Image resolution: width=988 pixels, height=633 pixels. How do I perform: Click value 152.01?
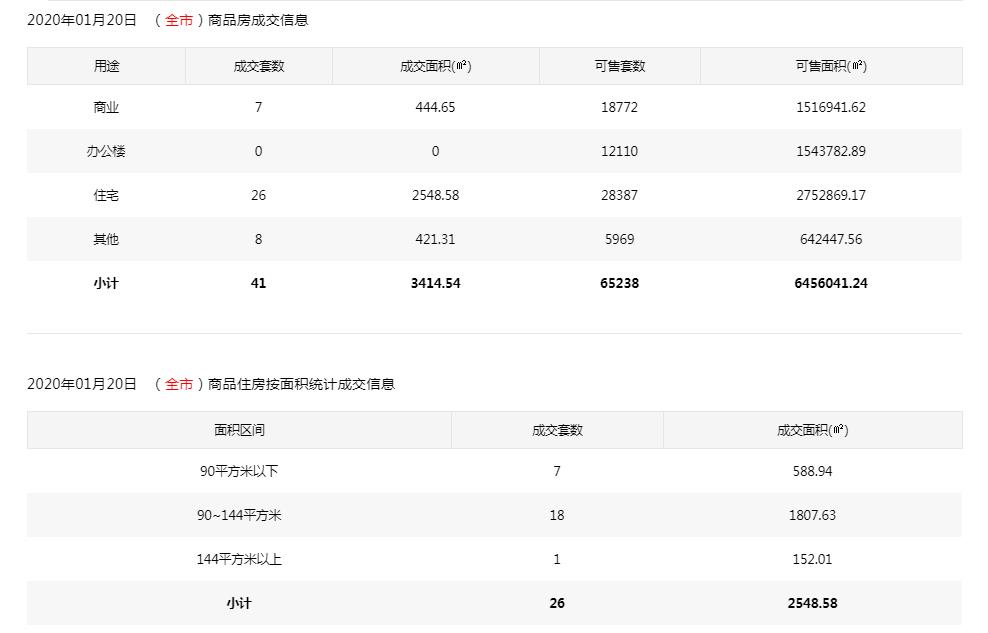point(812,559)
